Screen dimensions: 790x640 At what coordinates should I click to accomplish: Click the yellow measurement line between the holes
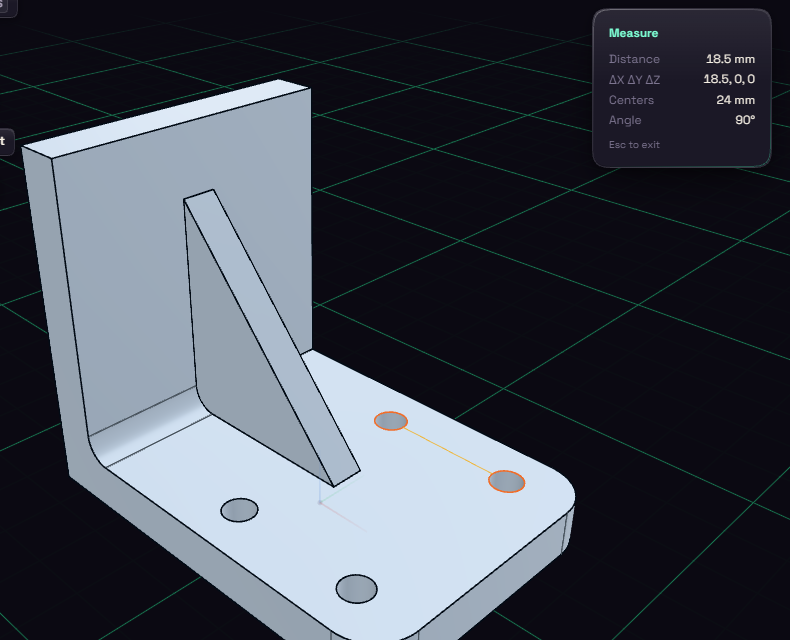(x=447, y=451)
